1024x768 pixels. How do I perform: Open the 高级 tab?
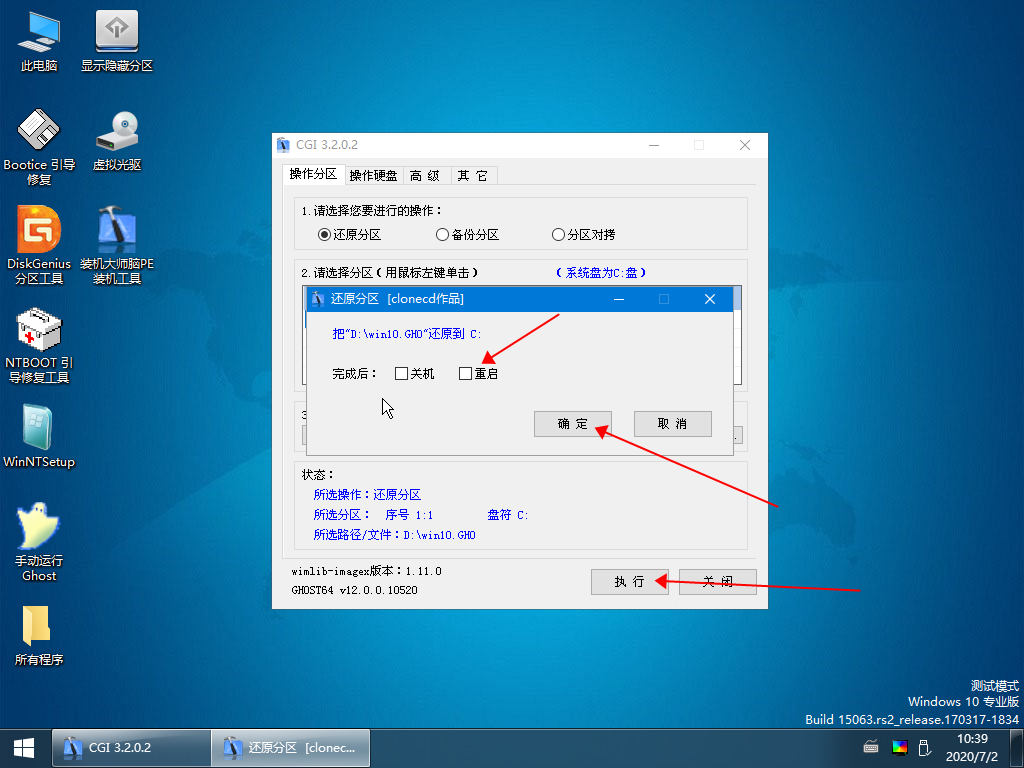[x=426, y=174]
